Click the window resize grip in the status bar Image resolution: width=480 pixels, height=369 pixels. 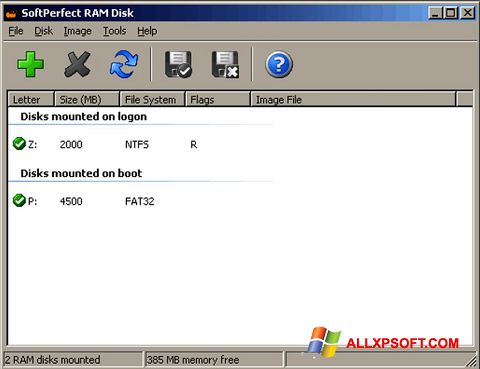tap(471, 361)
